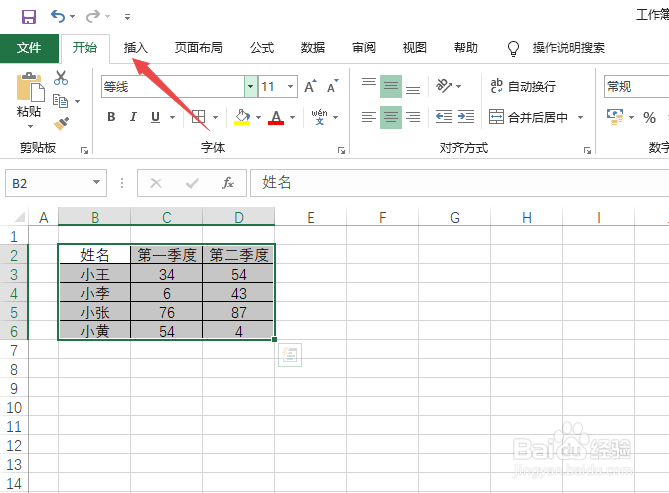Image resolution: width=669 pixels, height=493 pixels.
Task: Open the 数据 tab
Action: [313, 47]
